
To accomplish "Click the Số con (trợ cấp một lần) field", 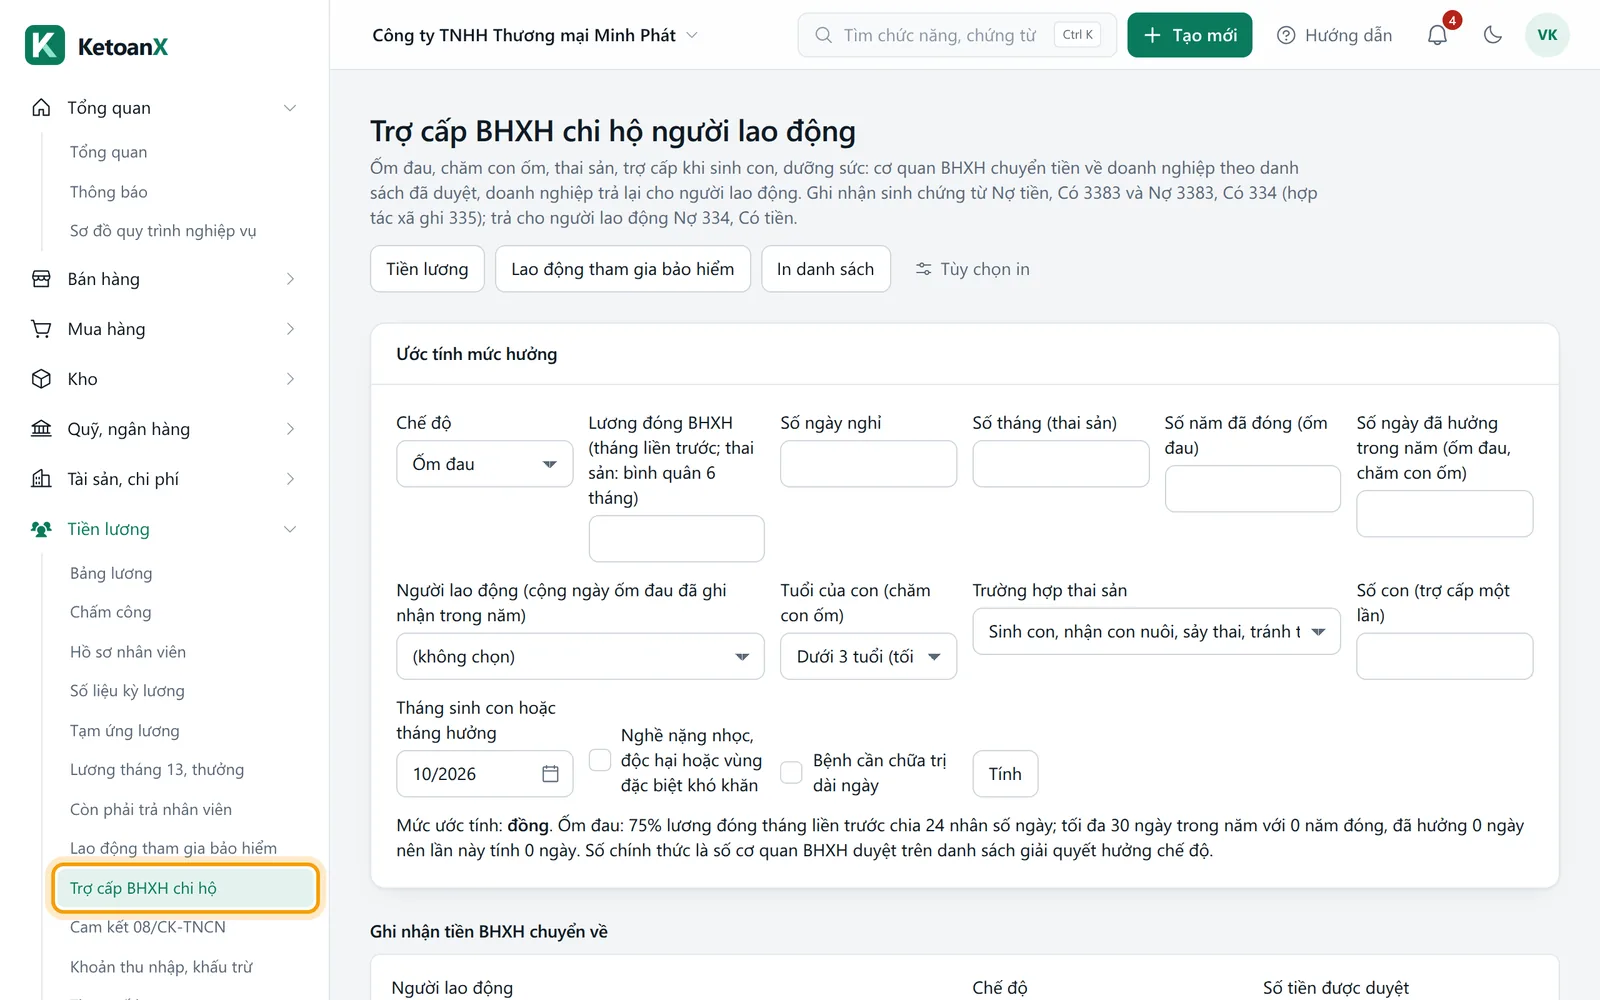I will pos(1444,657).
